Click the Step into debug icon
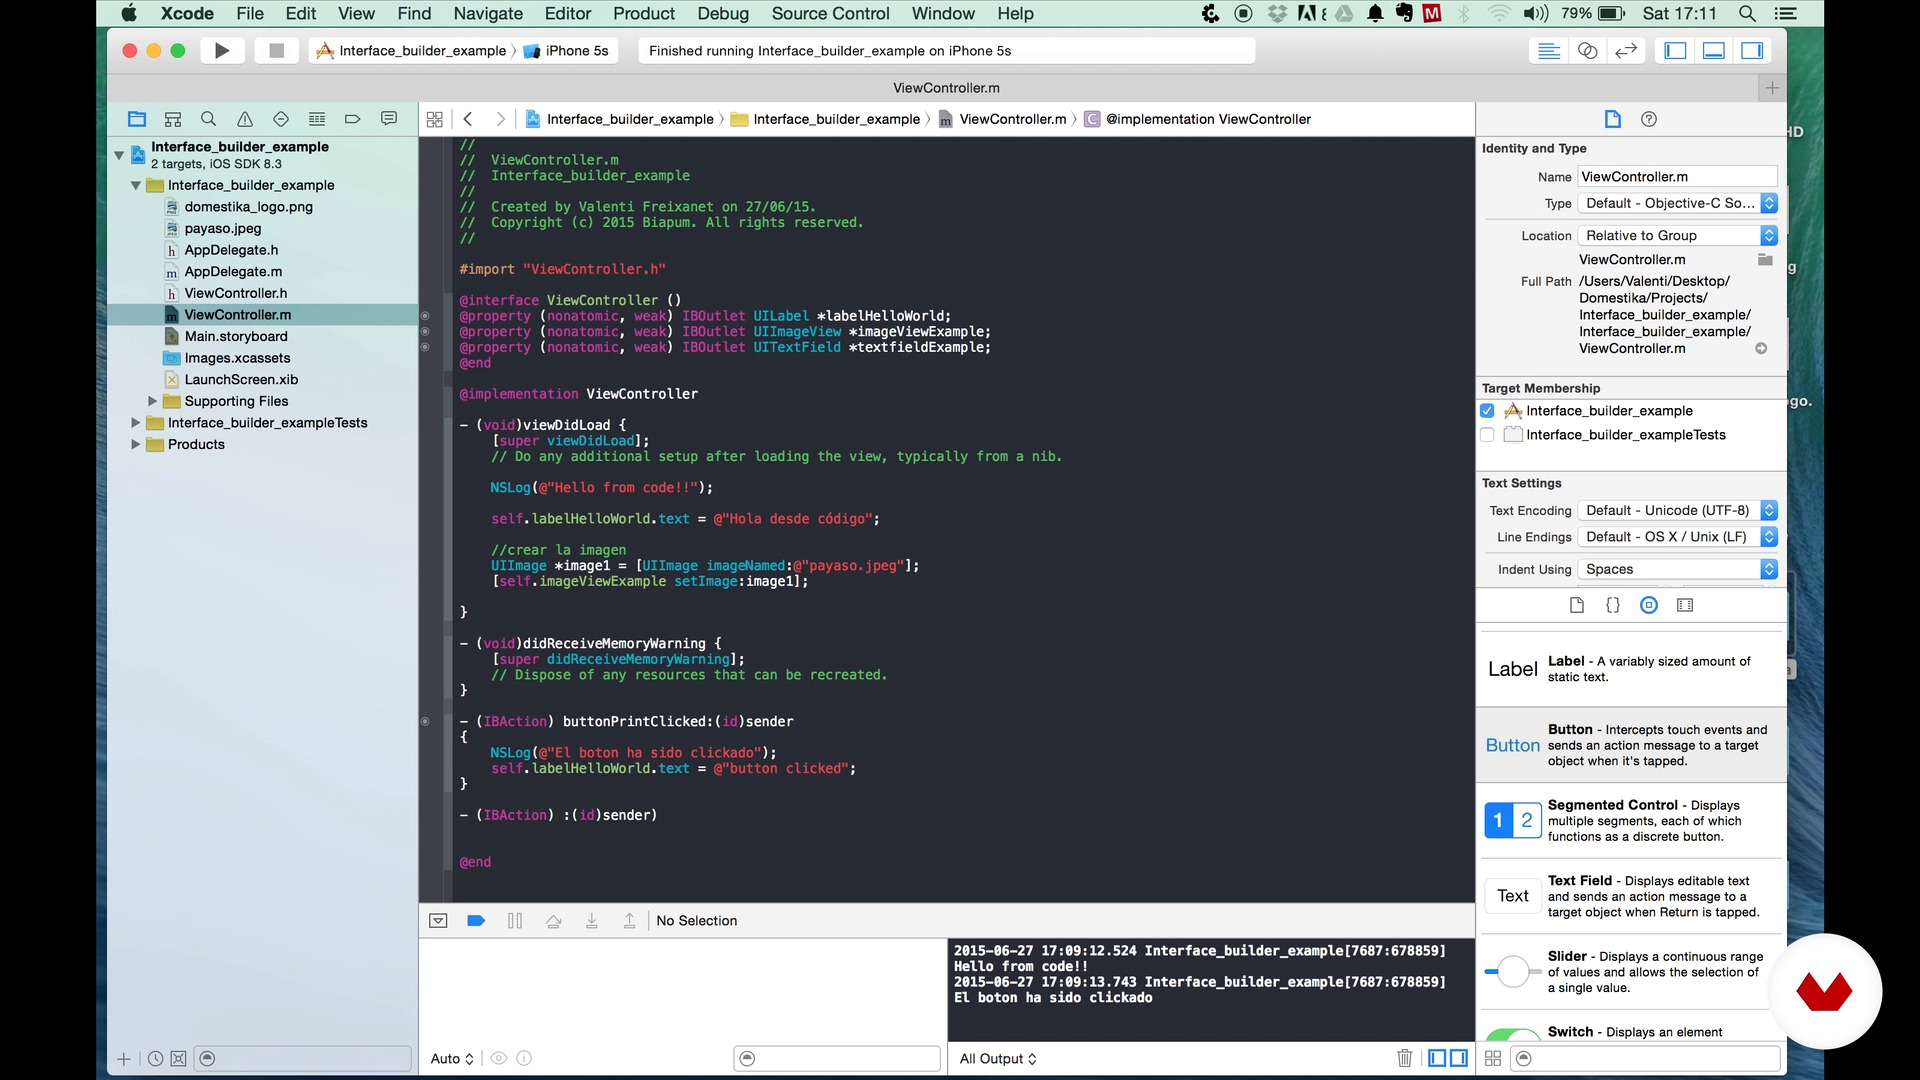The width and height of the screenshot is (1920, 1080). tap(591, 921)
